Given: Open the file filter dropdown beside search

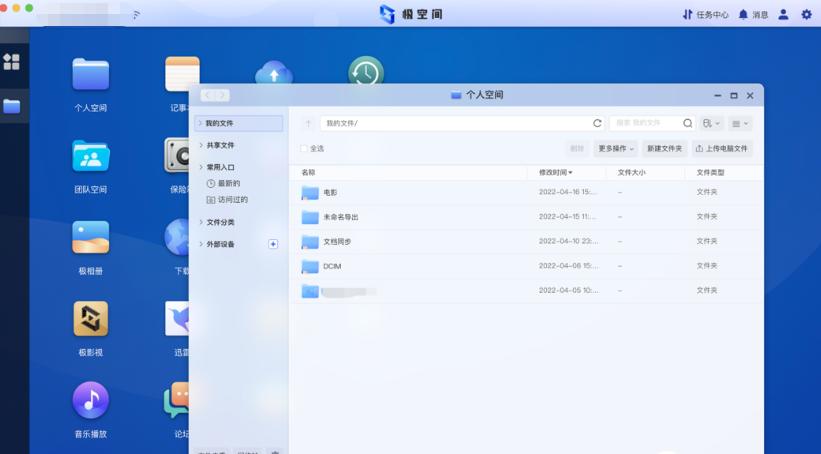Looking at the screenshot, I should point(712,124).
